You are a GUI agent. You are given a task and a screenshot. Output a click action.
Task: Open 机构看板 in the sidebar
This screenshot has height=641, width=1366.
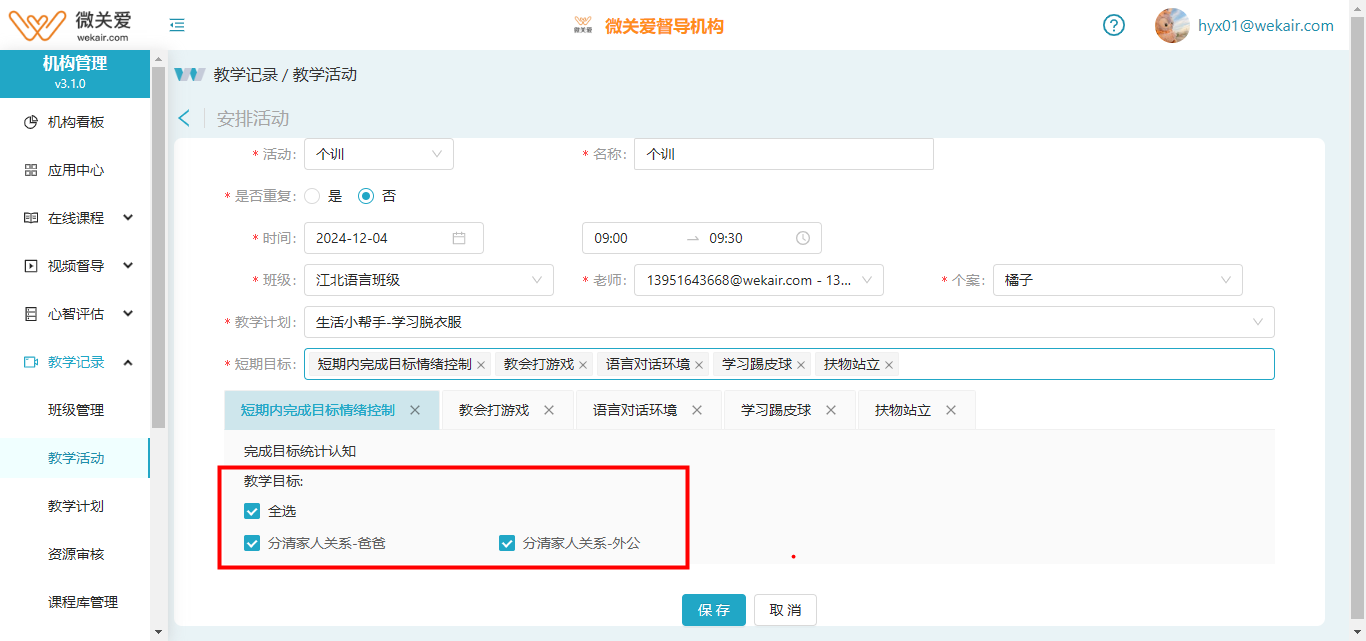[x=76, y=122]
